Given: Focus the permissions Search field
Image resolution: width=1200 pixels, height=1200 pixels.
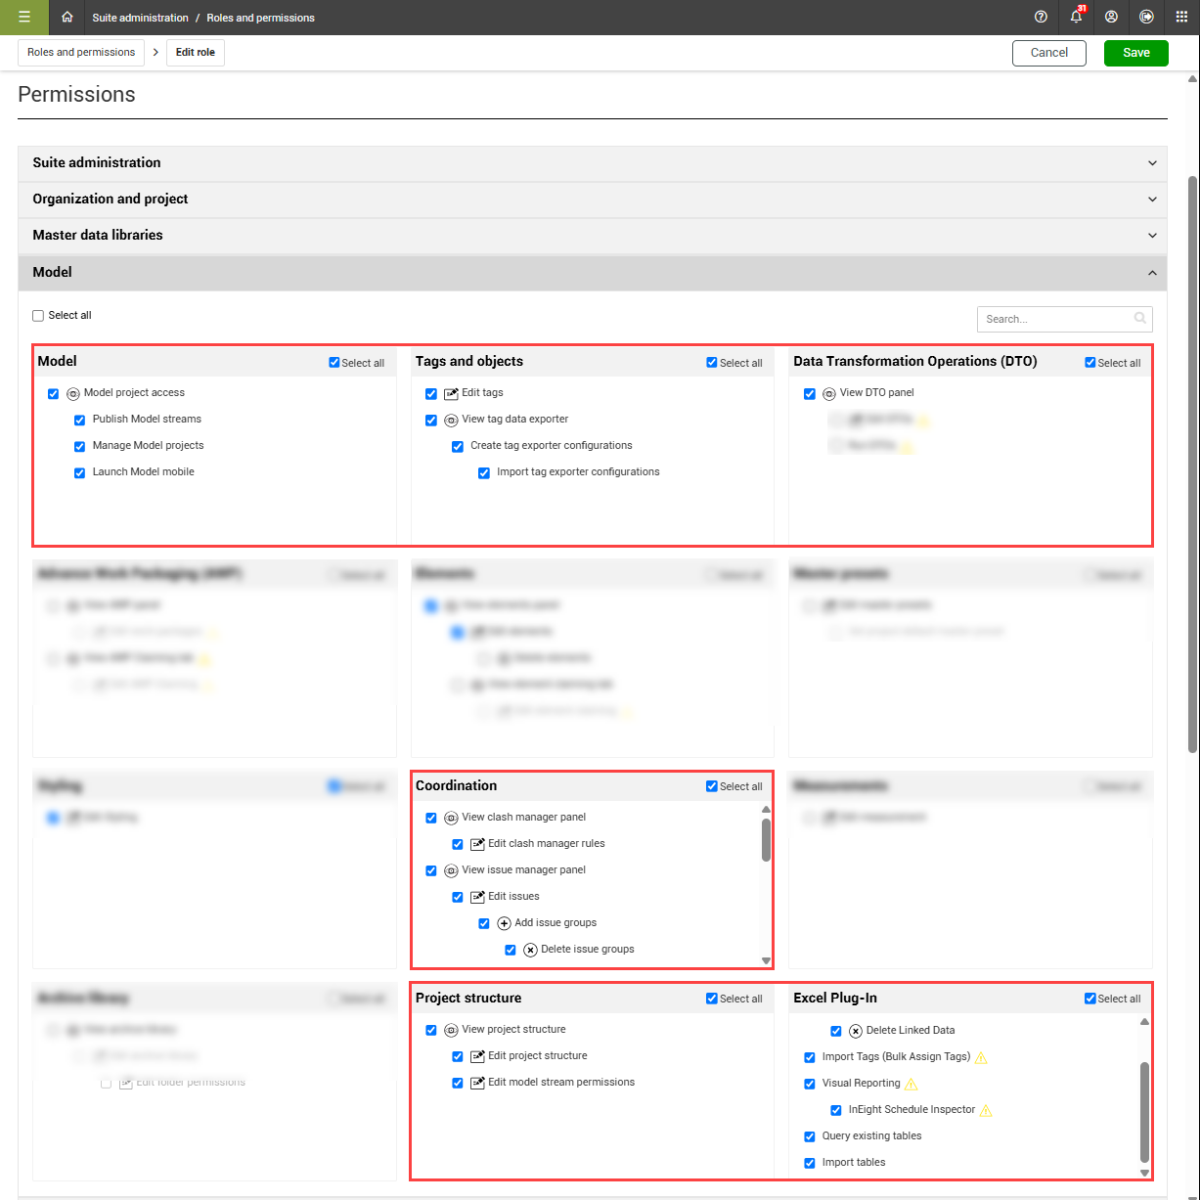Looking at the screenshot, I should pos(1065,319).
